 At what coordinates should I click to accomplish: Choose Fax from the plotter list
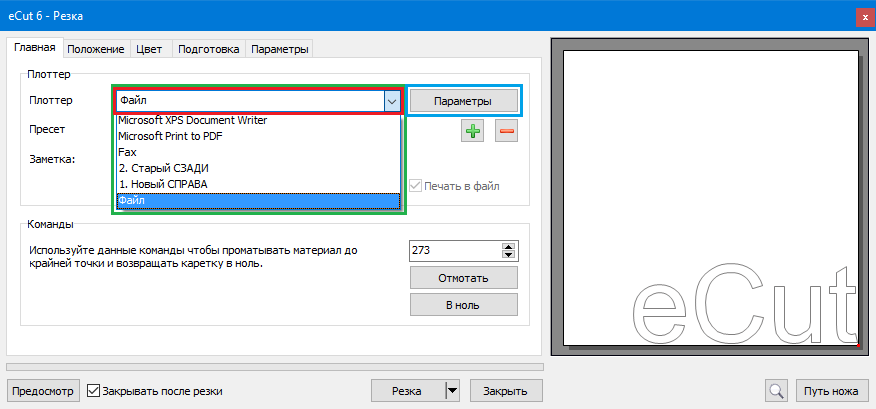click(259, 152)
